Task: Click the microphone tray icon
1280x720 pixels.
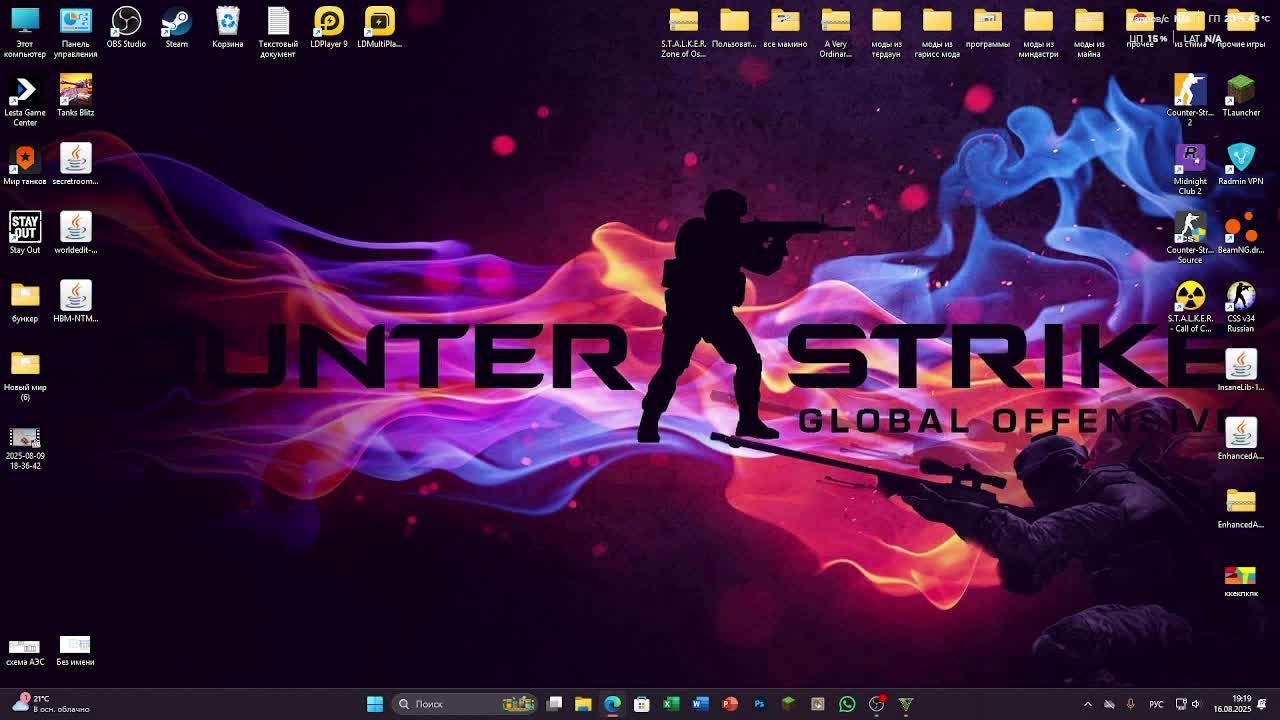Action: click(1131, 704)
